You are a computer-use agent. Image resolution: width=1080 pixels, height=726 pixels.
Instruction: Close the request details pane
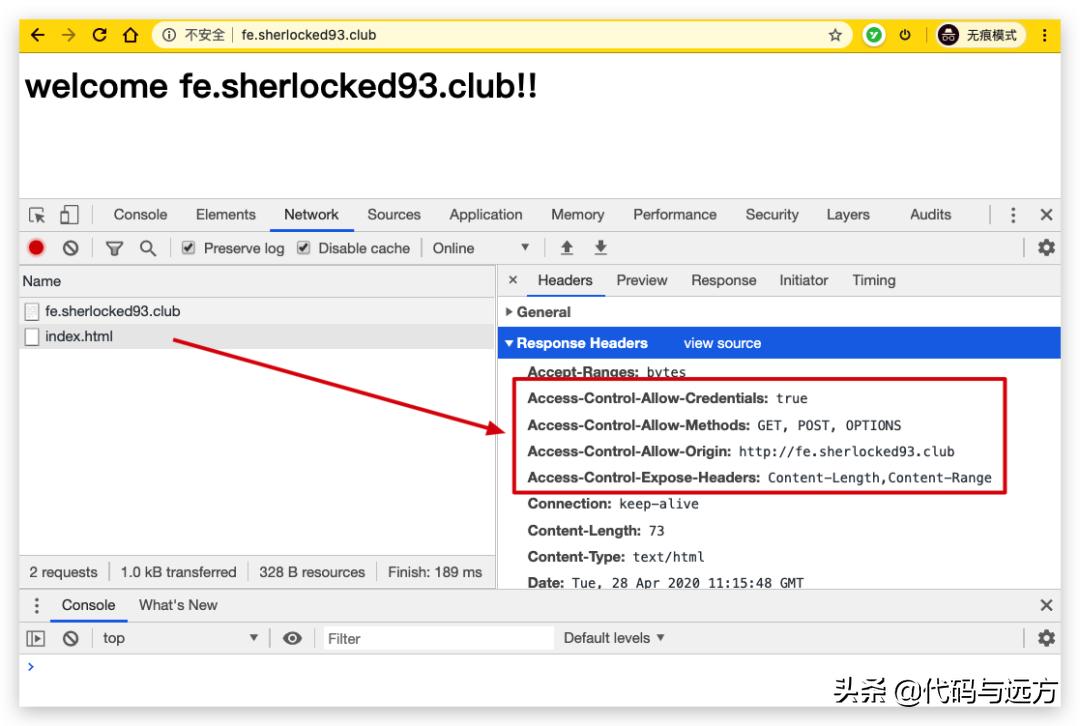512,280
